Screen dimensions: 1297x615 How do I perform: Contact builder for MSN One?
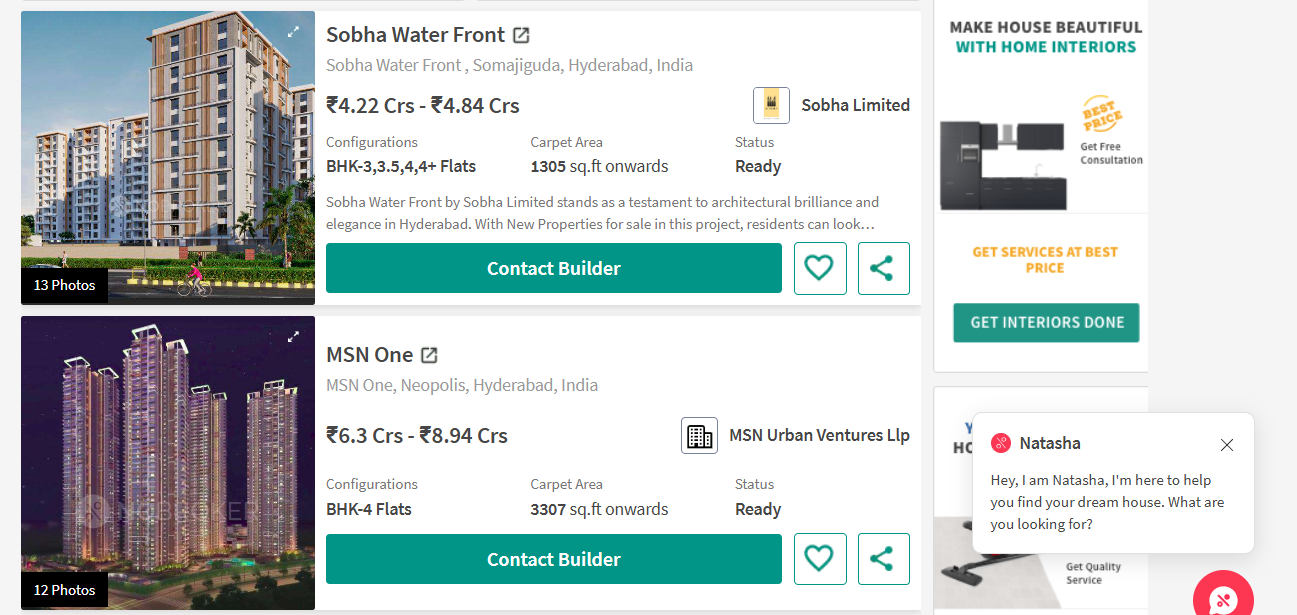coord(553,559)
